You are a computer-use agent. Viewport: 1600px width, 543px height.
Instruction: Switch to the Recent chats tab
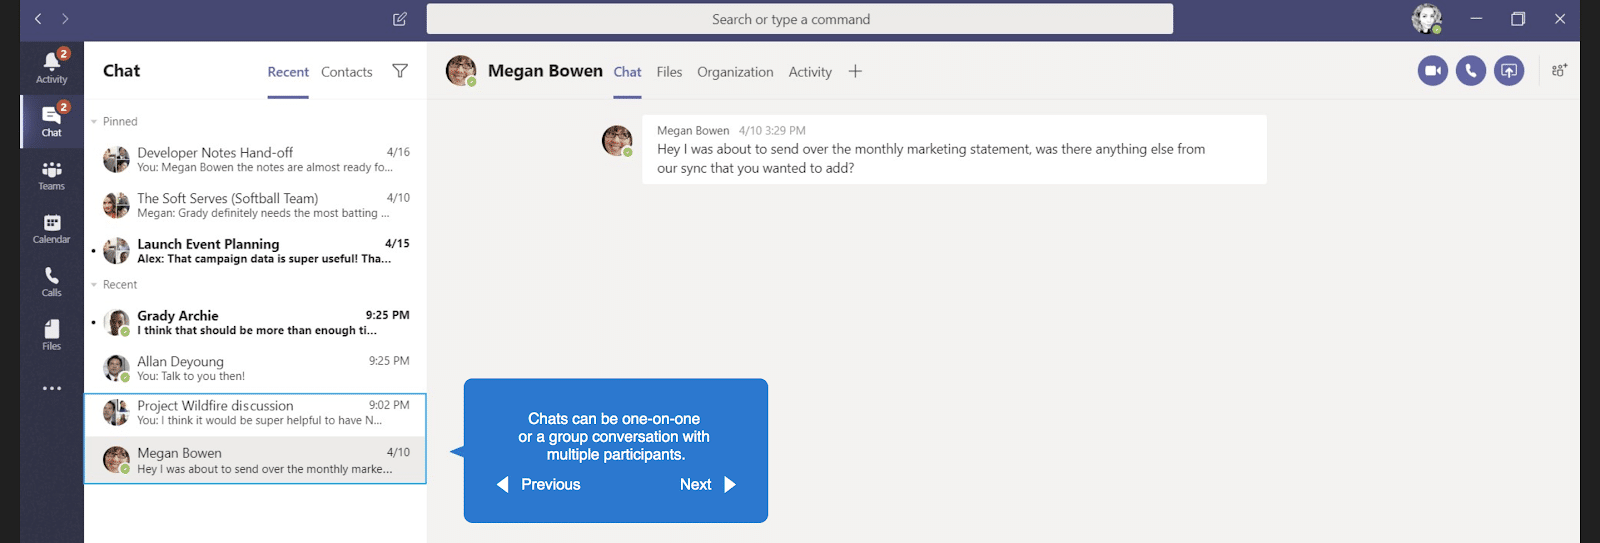[288, 72]
